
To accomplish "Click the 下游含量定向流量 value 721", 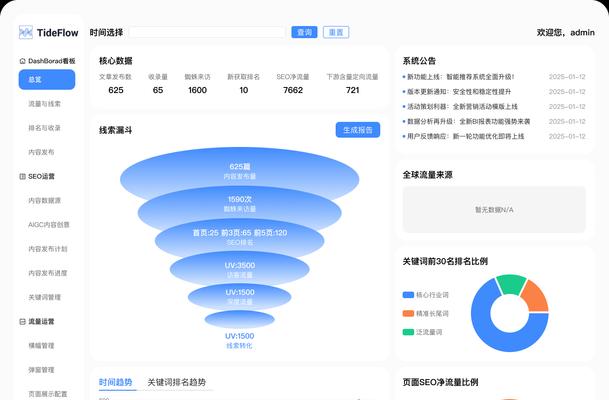I will (x=352, y=90).
